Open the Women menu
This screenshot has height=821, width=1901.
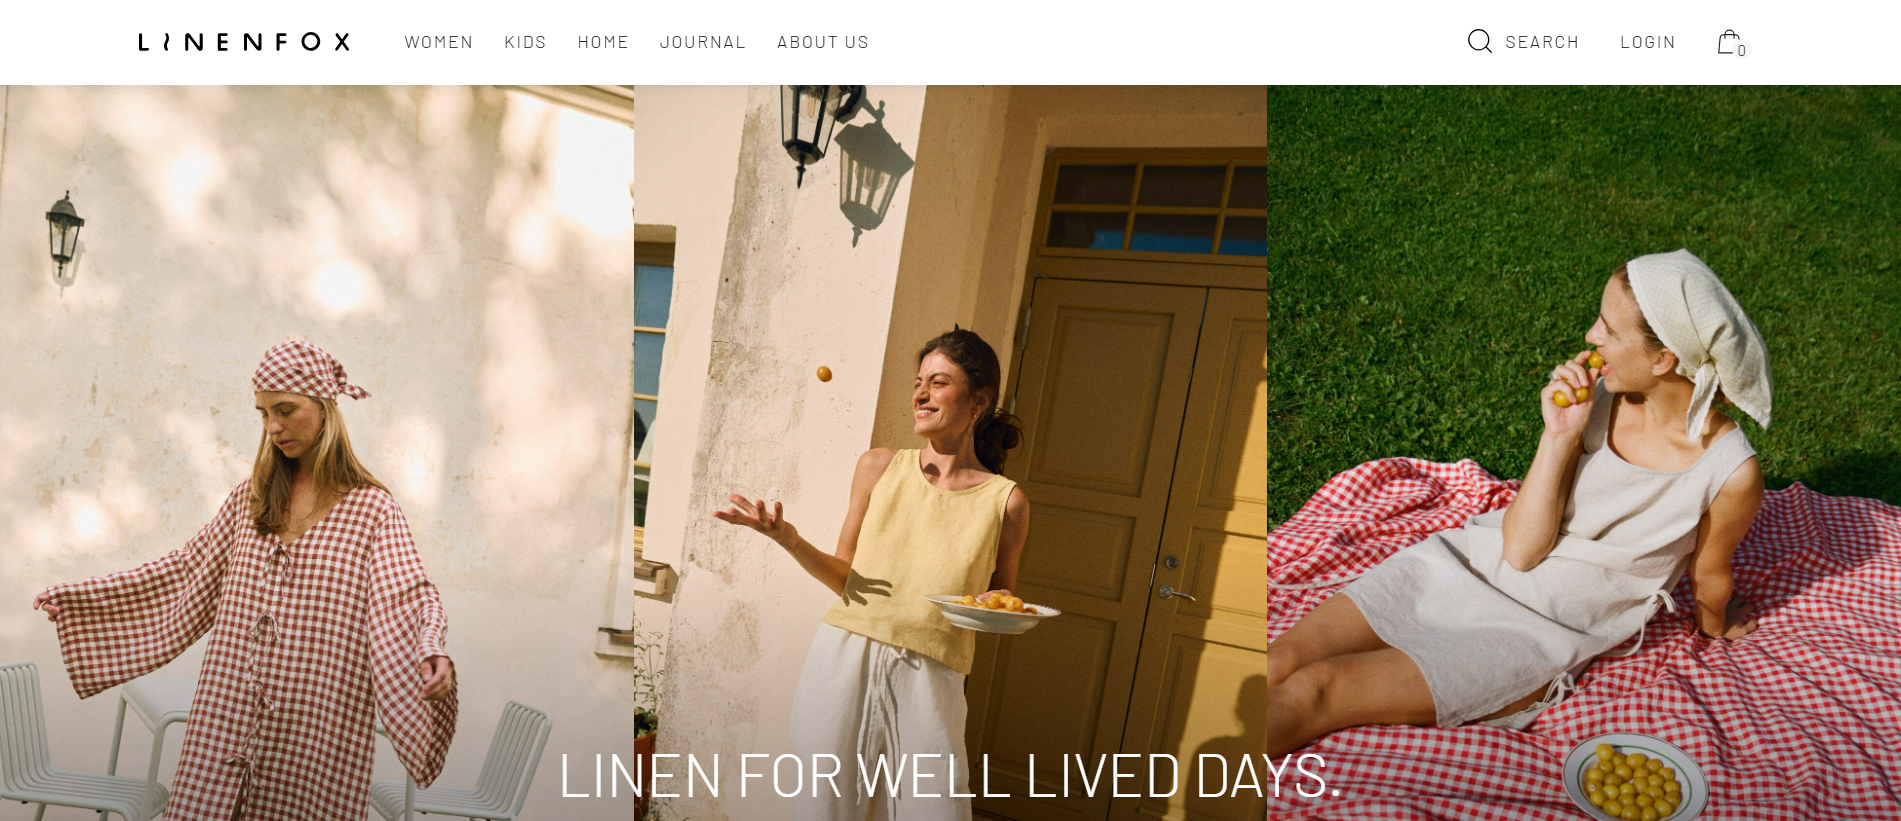click(x=439, y=42)
